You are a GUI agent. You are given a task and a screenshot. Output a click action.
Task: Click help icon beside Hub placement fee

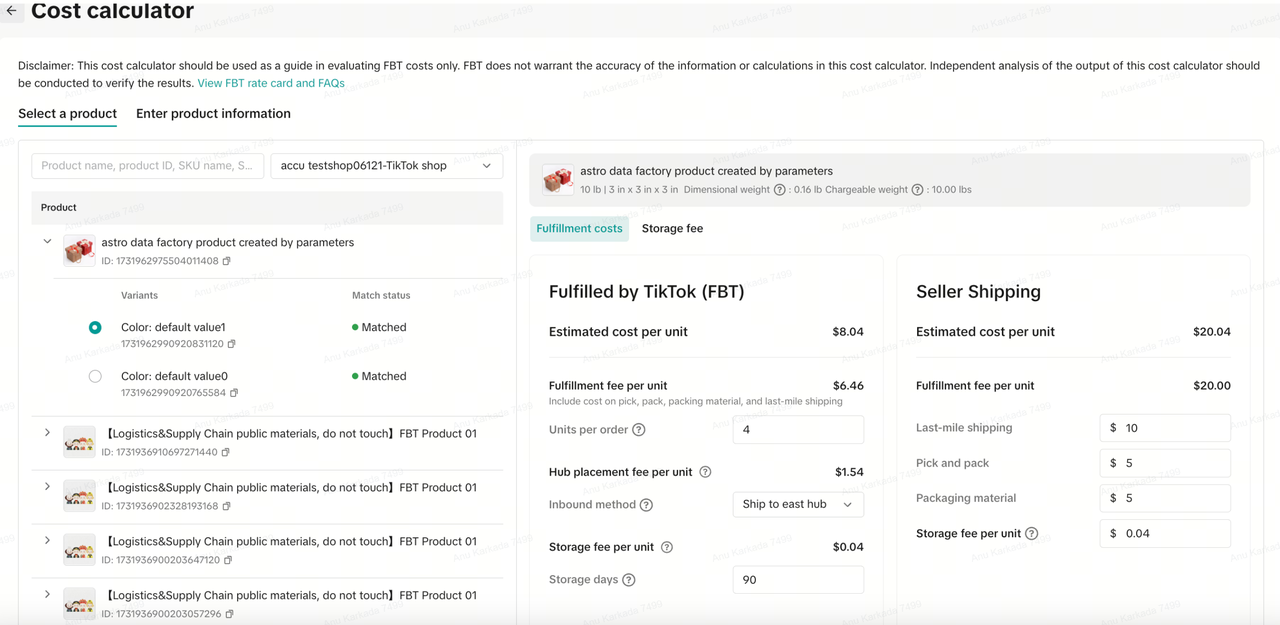pyautogui.click(x=705, y=472)
